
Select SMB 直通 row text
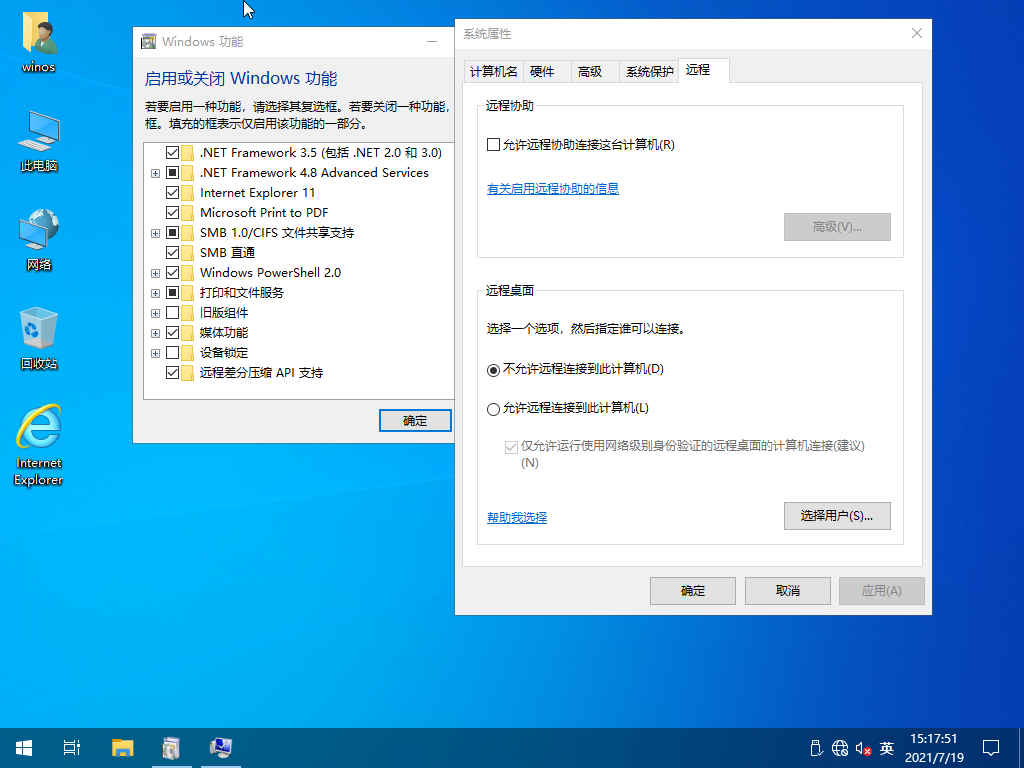pyautogui.click(x=227, y=253)
